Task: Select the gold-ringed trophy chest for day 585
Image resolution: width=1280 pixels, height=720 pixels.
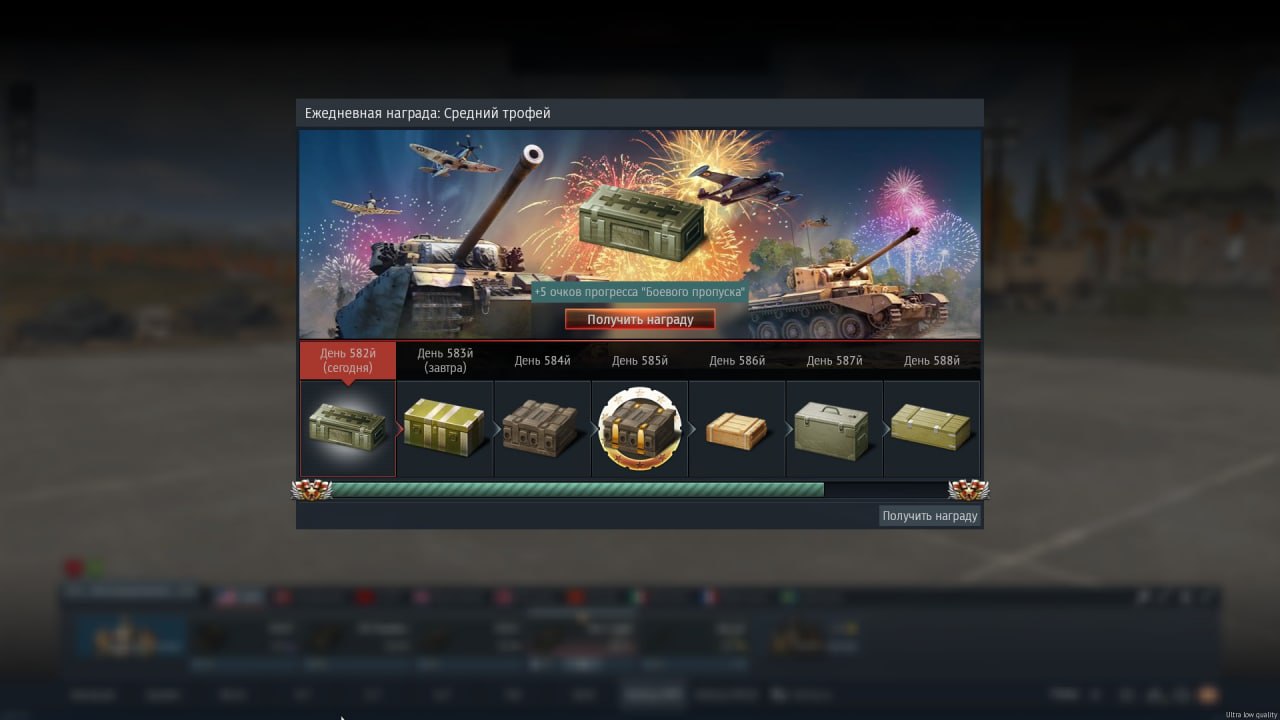Action: pos(639,428)
